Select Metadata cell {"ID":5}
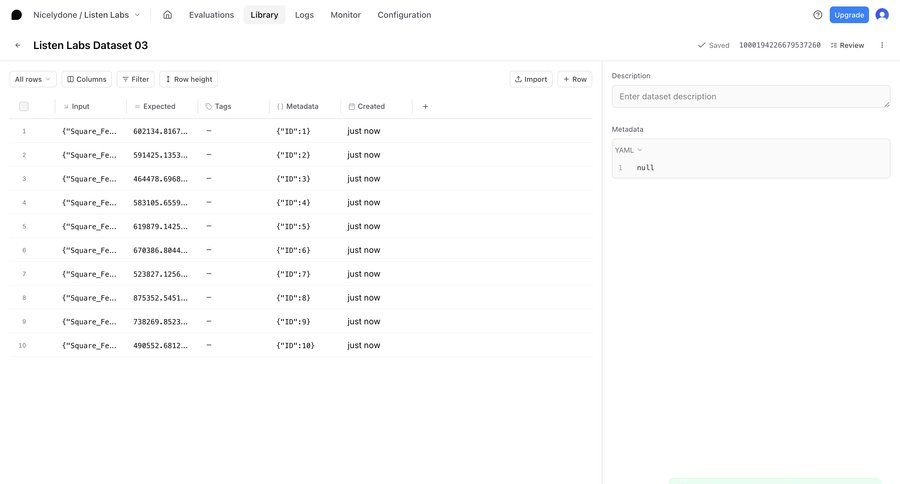Screen dimensions: 900x484 click(x=293, y=226)
